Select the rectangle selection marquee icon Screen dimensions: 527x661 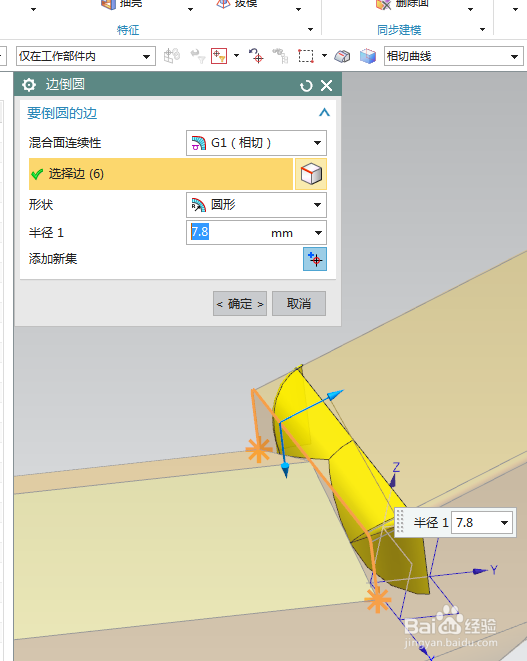pyautogui.click(x=306, y=56)
